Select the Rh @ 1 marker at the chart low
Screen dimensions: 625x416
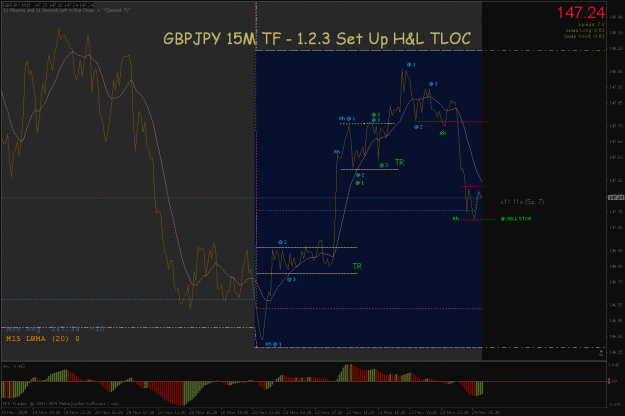pos(273,344)
